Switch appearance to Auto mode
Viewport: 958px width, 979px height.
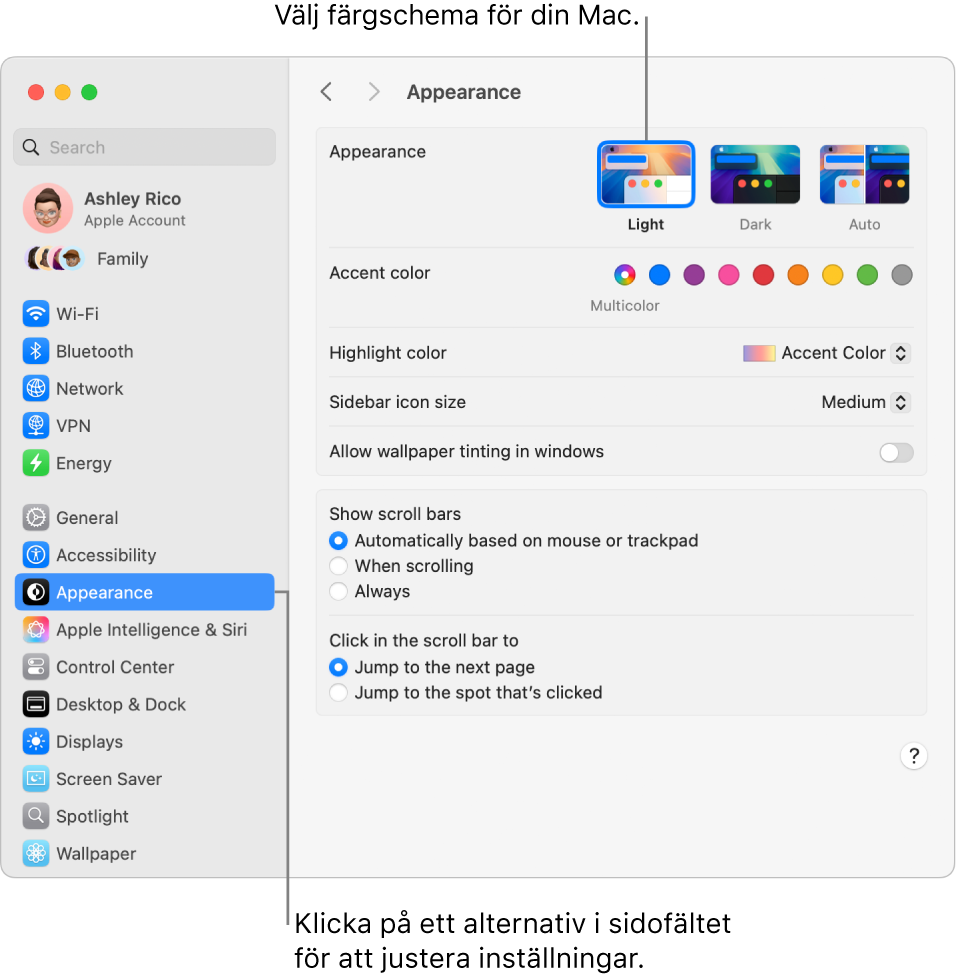point(864,174)
